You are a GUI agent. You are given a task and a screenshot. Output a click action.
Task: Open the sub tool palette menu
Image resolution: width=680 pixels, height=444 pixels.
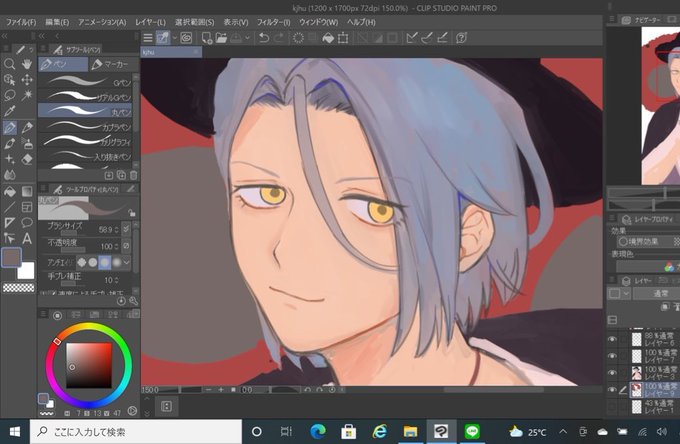43,49
